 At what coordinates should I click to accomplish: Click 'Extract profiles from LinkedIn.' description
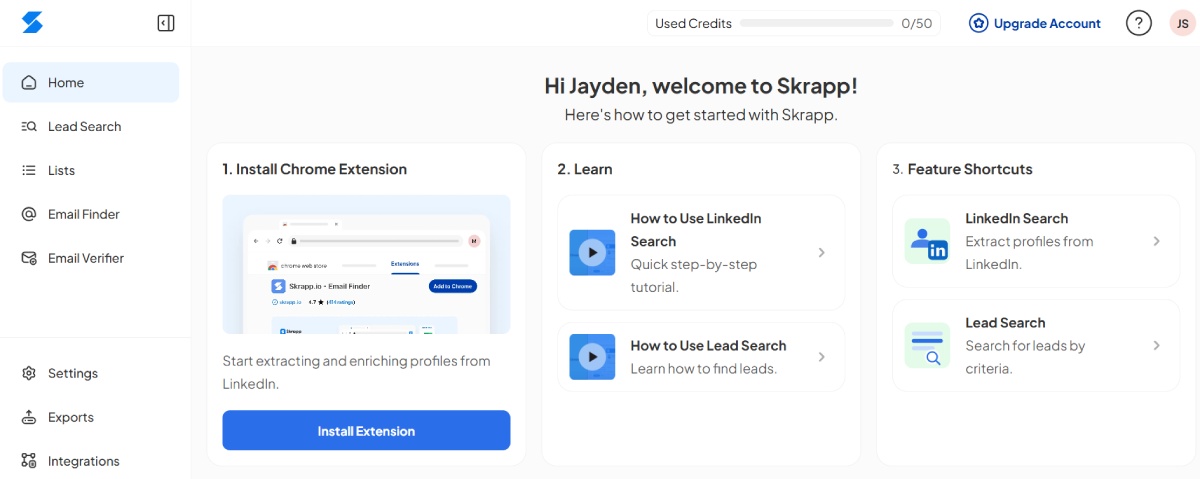[1029, 253]
